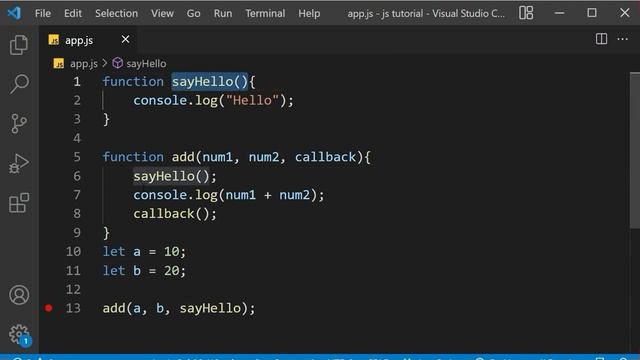The width and height of the screenshot is (640, 360).
Task: Open the Accounts menu icon
Action: (x=19, y=295)
